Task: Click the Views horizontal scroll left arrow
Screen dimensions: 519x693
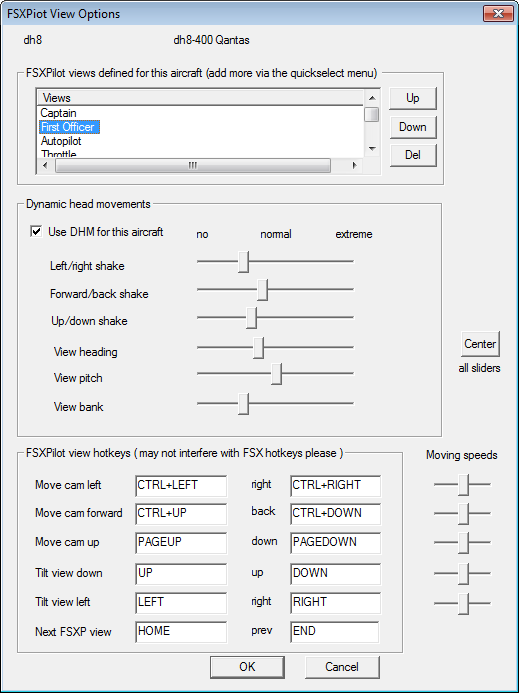Action: tap(45, 166)
